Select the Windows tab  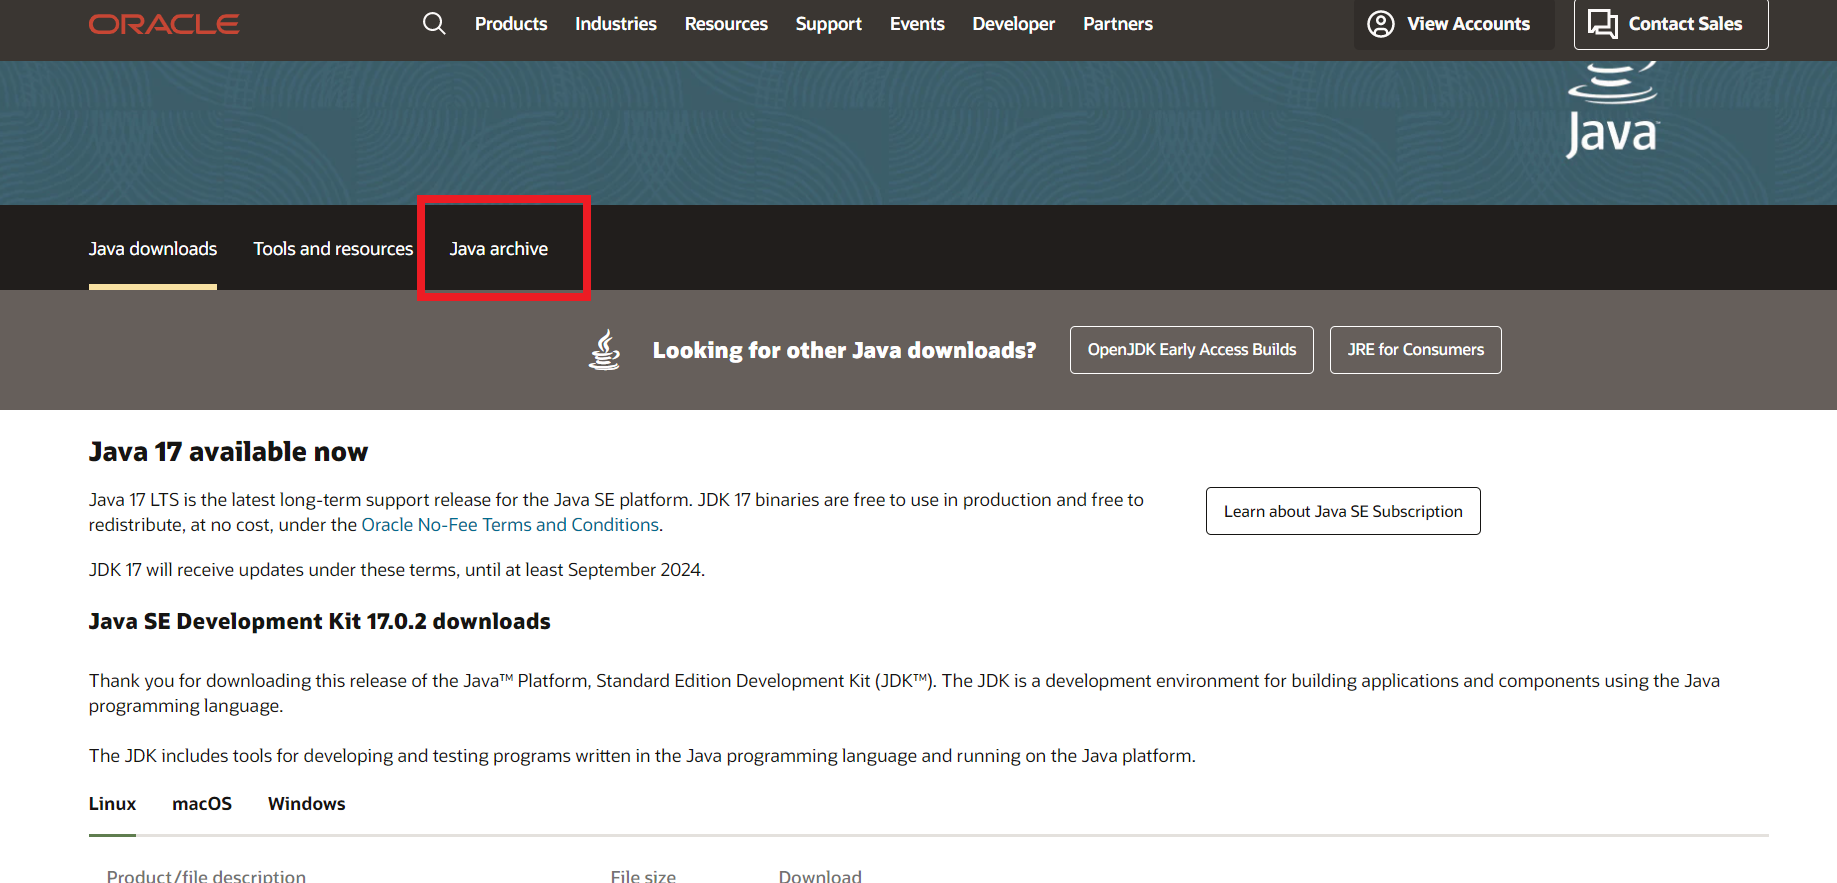point(307,804)
